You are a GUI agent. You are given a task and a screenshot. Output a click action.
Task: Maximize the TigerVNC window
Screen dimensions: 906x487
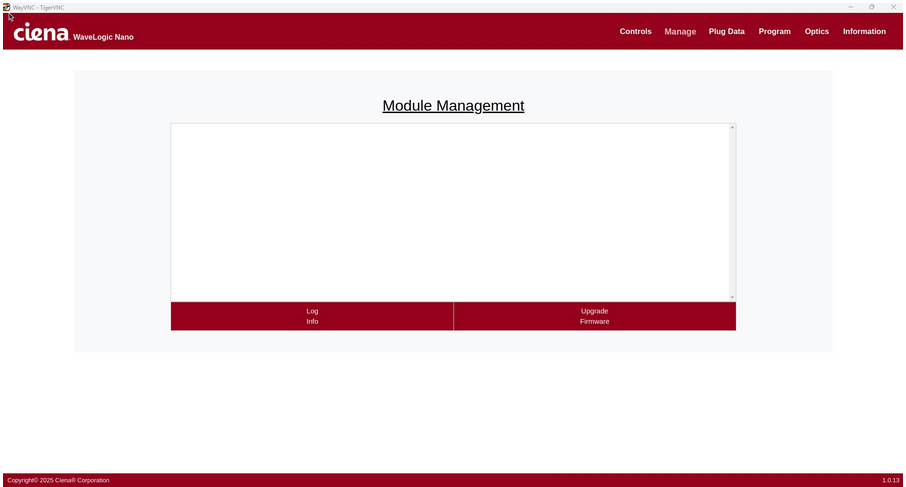coord(871,7)
